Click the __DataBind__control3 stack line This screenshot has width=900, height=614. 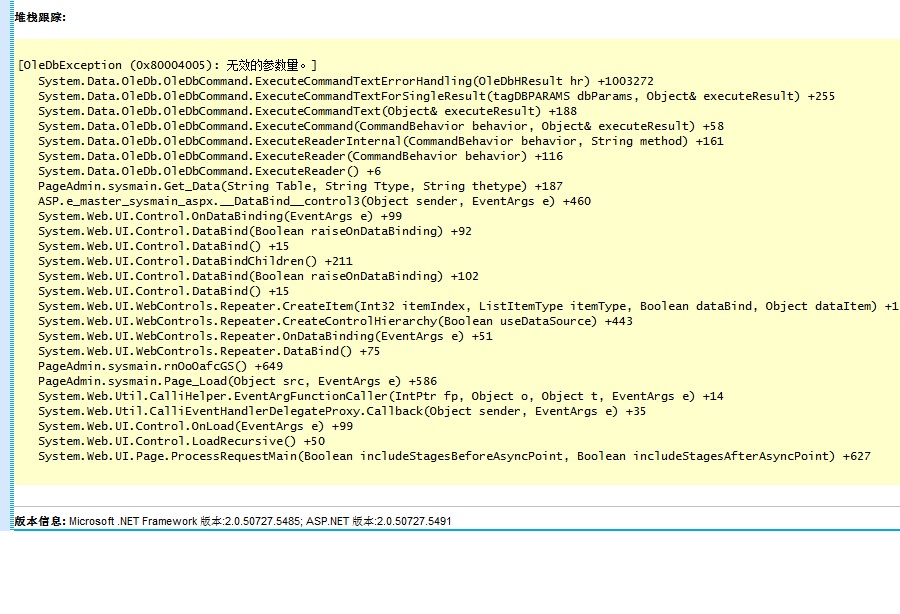click(314, 201)
